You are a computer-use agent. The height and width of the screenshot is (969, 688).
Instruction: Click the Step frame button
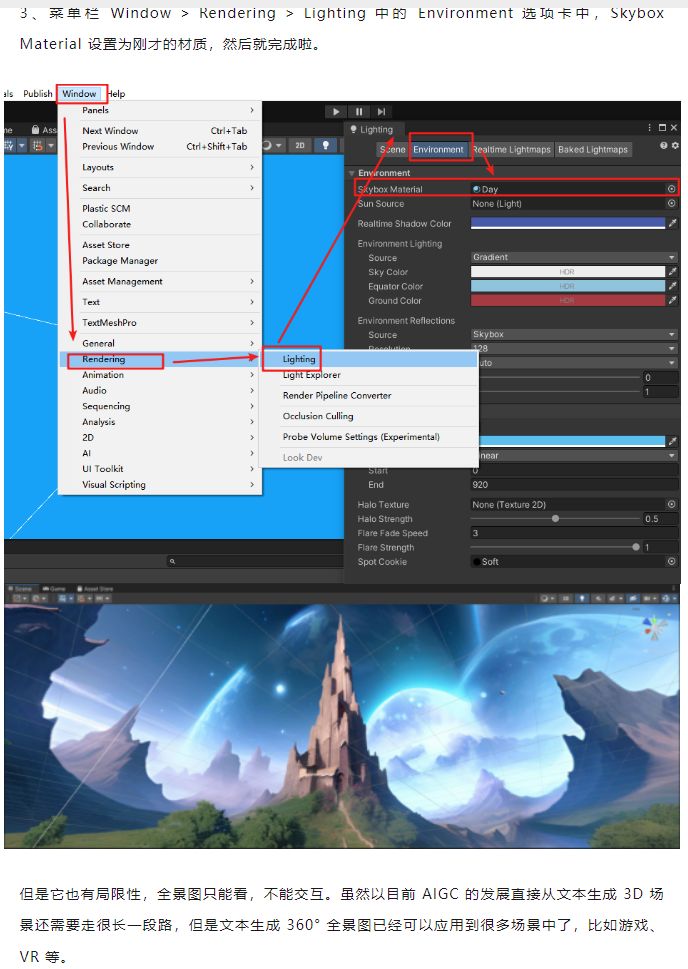click(381, 111)
